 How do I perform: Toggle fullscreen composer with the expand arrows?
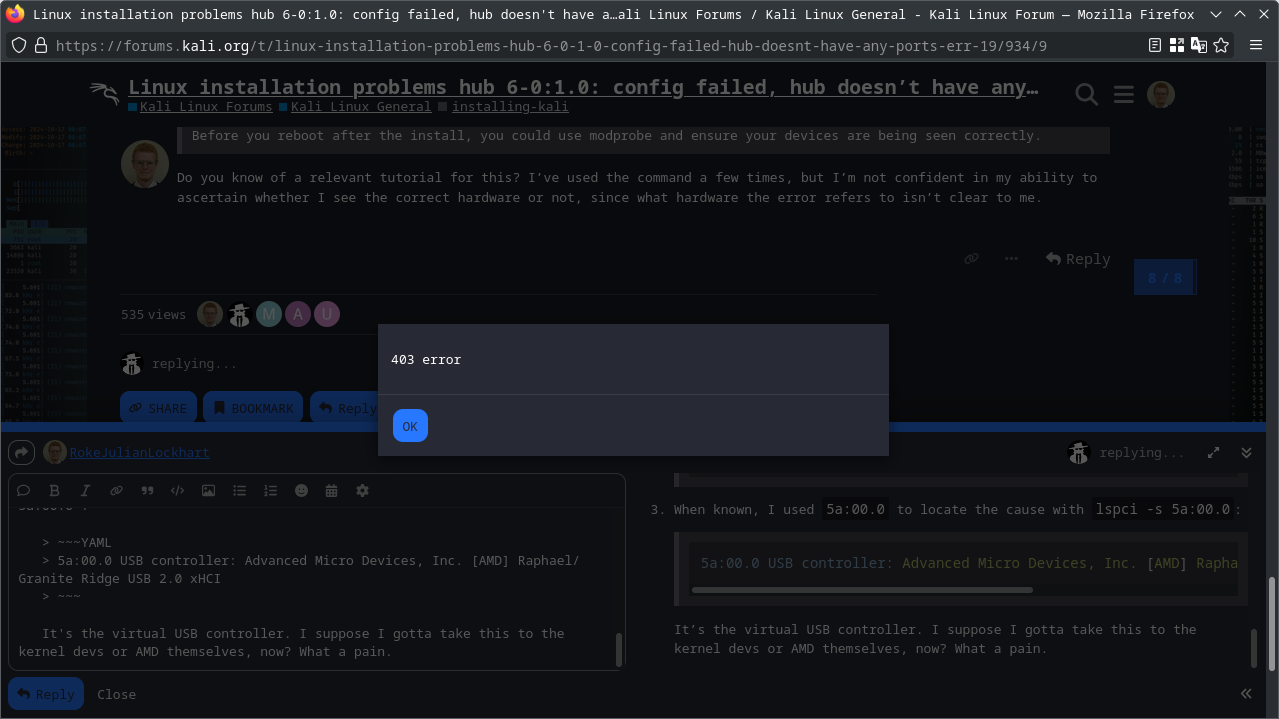(x=1213, y=453)
